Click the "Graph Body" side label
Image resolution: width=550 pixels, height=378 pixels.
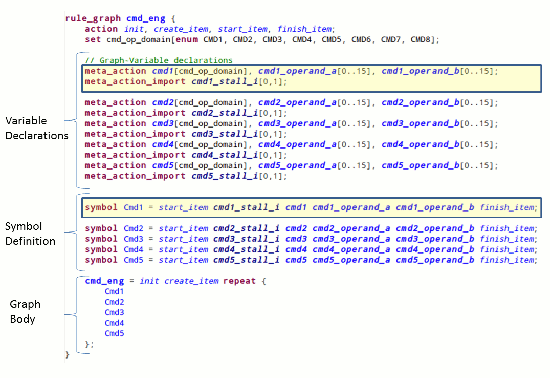coord(25,311)
